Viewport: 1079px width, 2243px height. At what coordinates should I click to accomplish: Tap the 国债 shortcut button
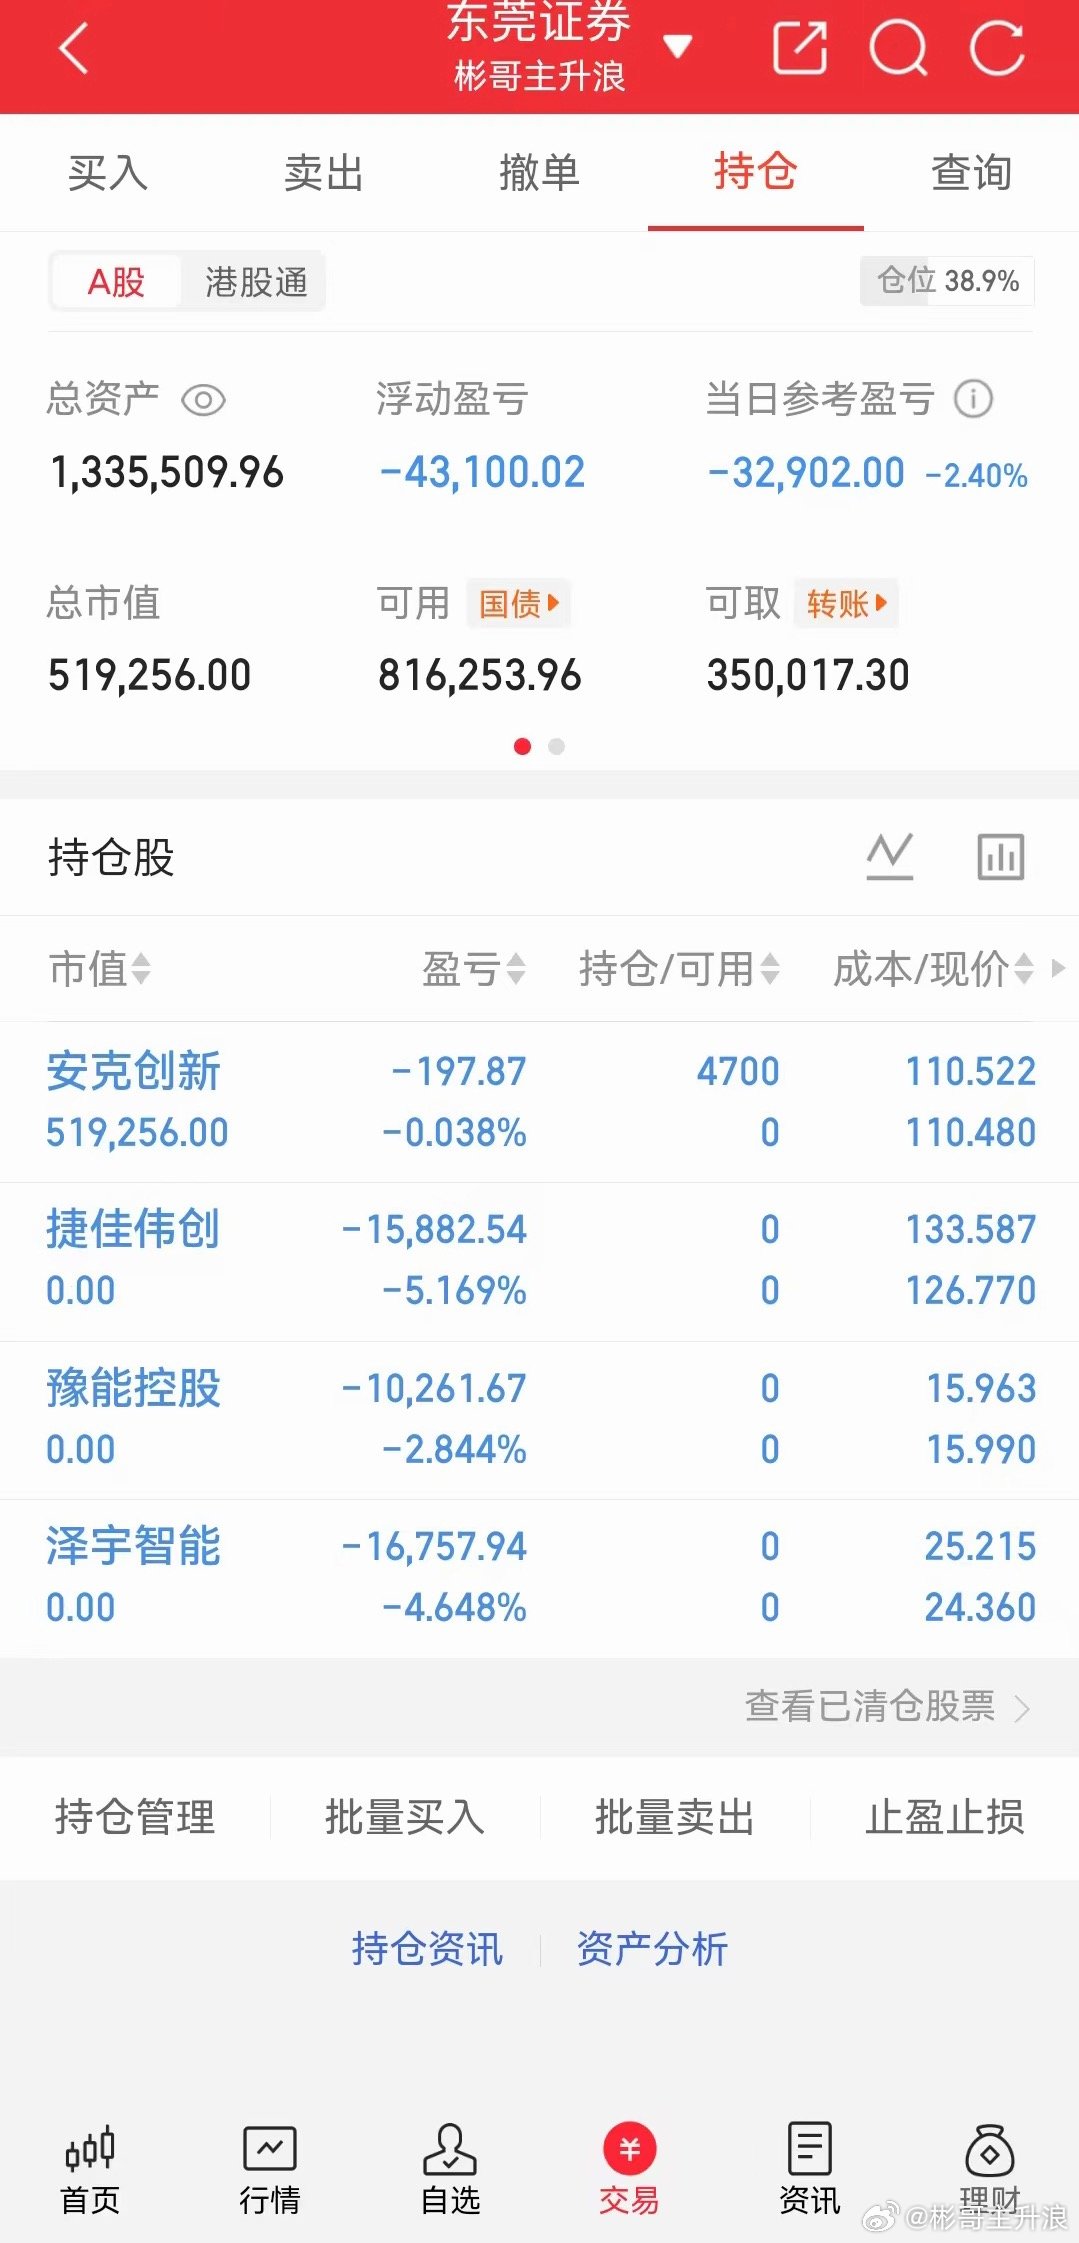pyautogui.click(x=518, y=603)
